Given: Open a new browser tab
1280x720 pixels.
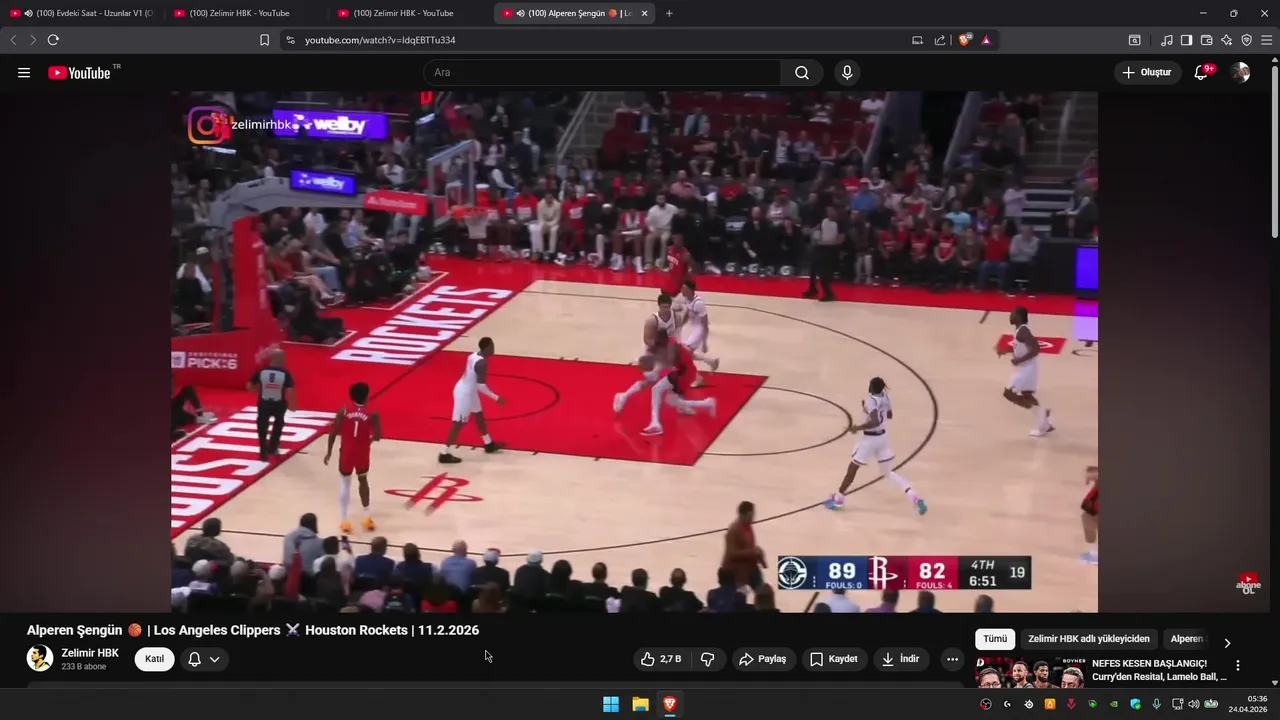Looking at the screenshot, I should tap(669, 13).
